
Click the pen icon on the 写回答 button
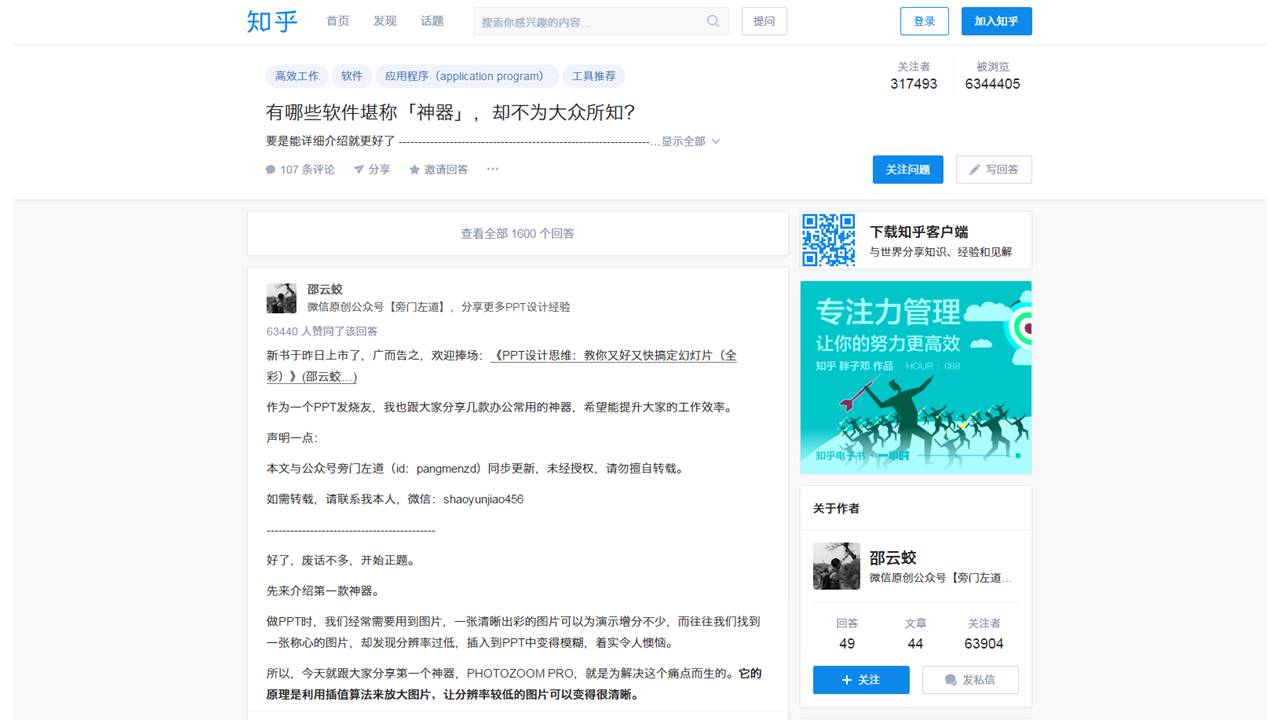975,169
